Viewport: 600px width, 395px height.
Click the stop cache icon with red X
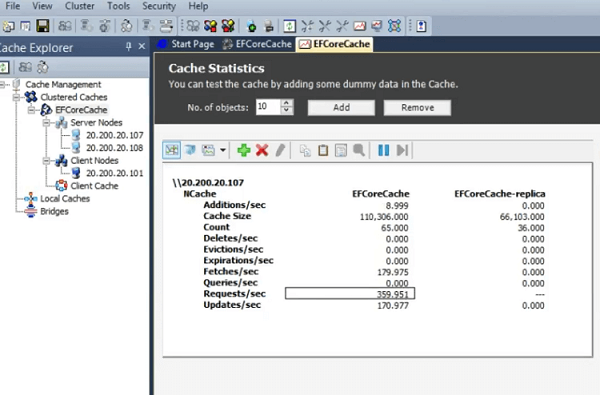[228, 26]
